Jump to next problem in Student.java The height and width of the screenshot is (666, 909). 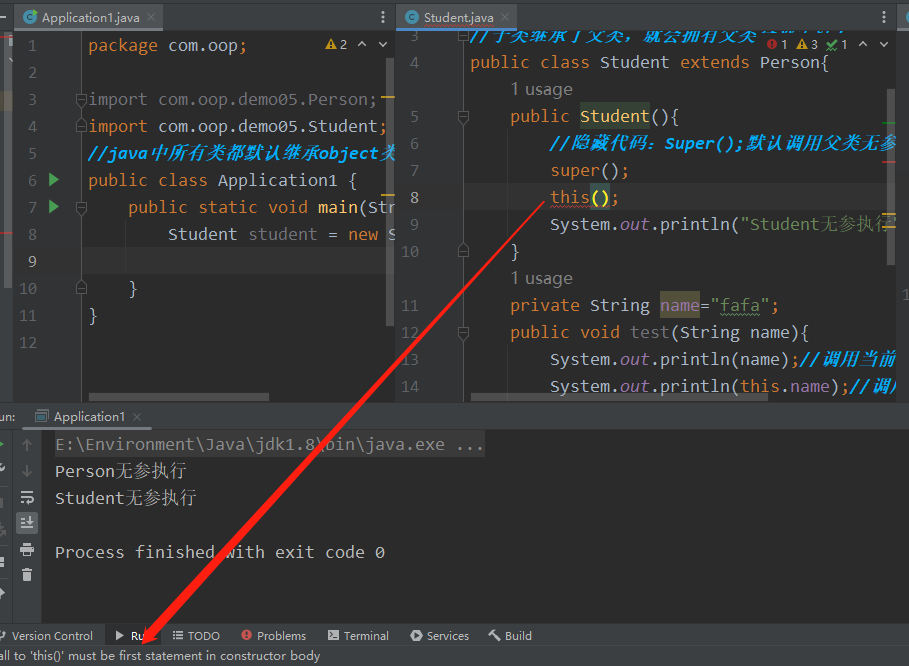click(883, 44)
